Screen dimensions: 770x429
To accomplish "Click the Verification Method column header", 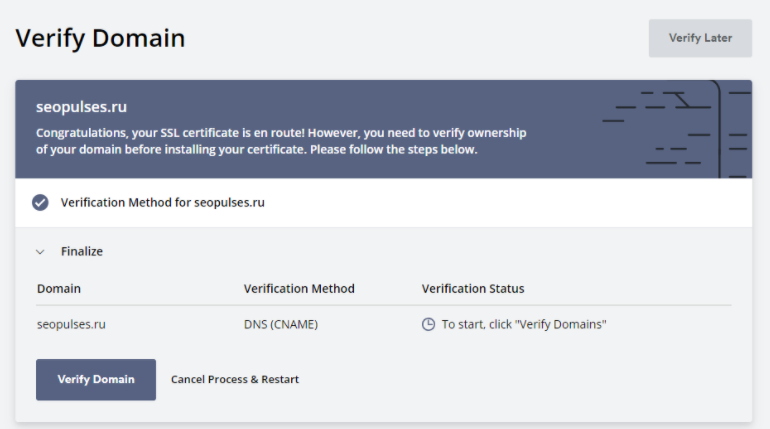I will coord(299,289).
